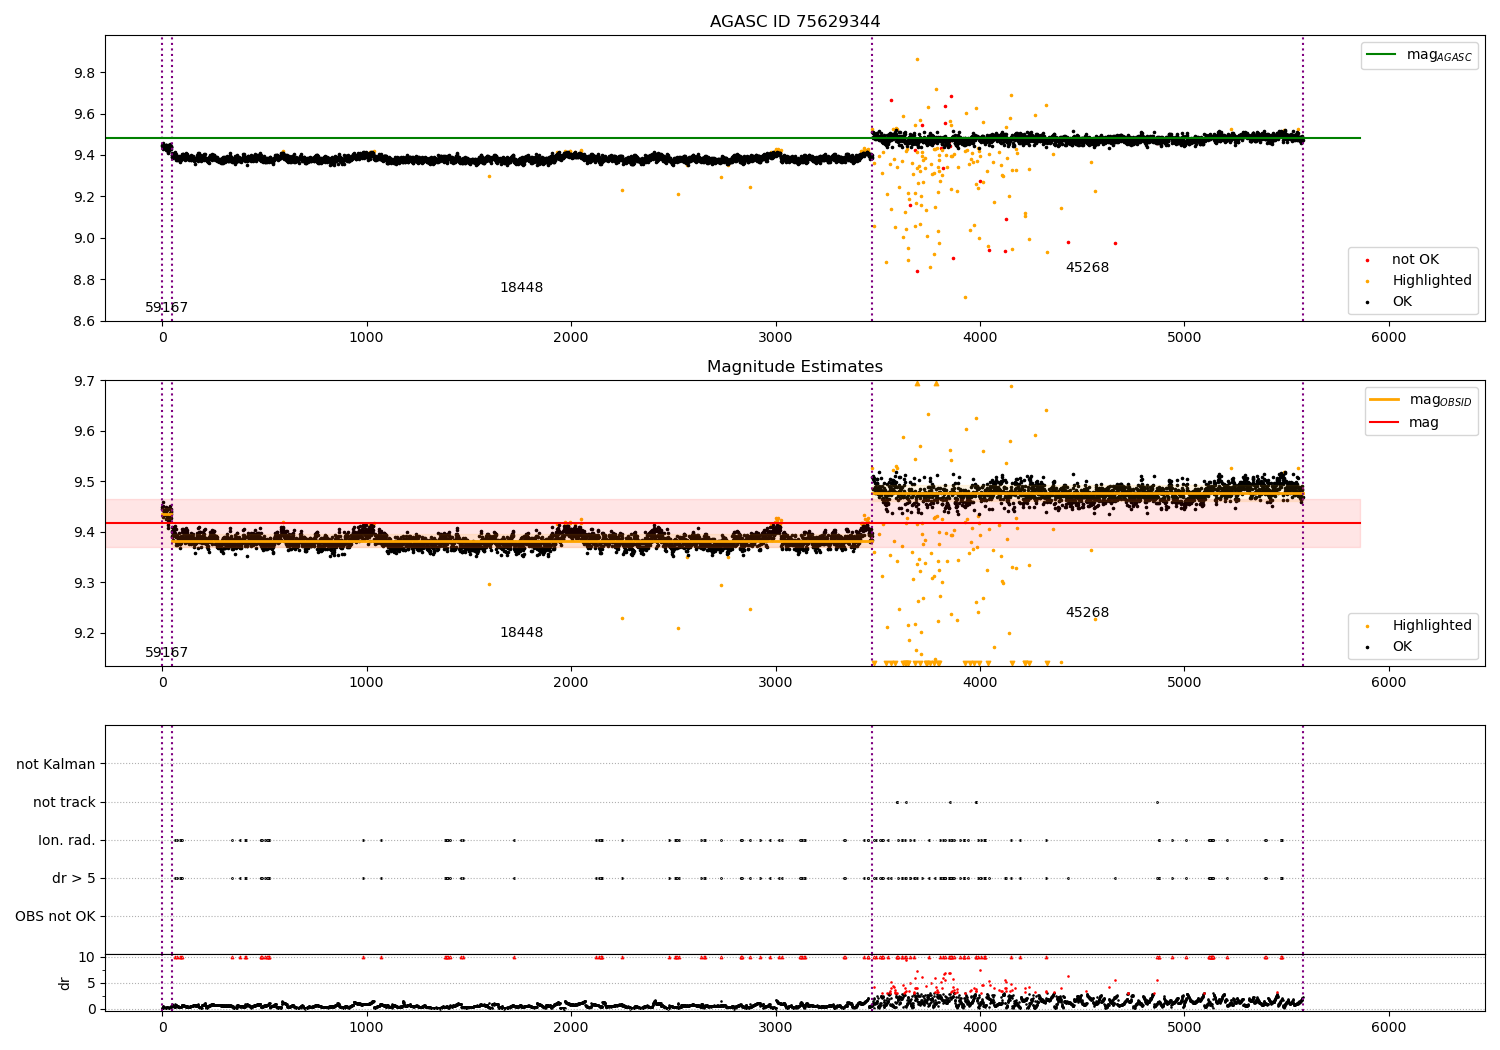Click 'OK' legend entry in the Magnitude Estimates plot
The image size is (1500, 1050).
pos(1402,647)
